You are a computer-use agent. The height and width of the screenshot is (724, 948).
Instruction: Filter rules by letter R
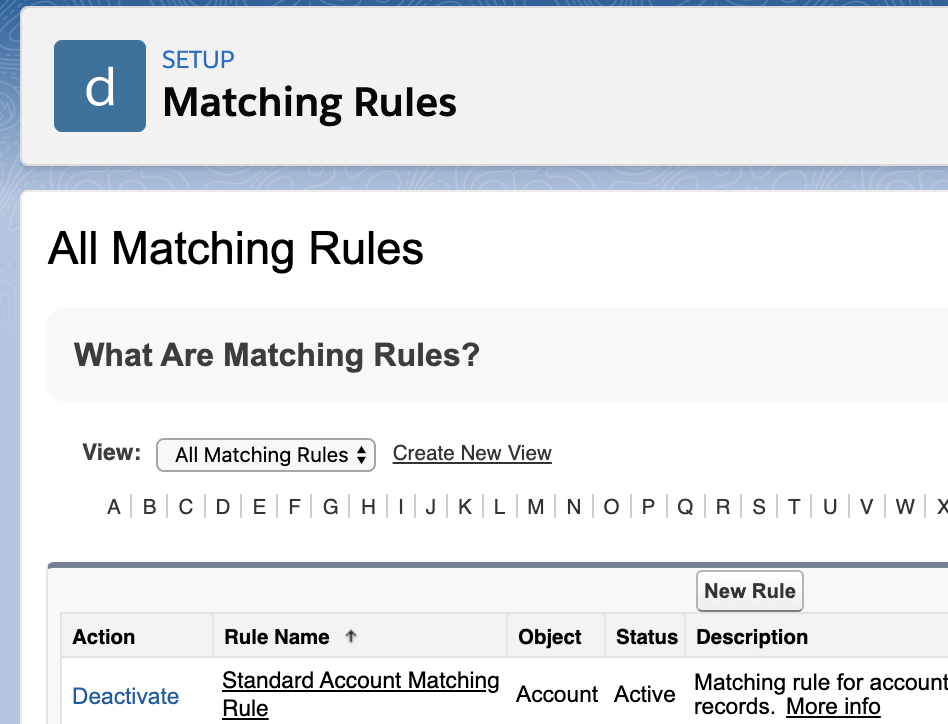click(x=723, y=507)
